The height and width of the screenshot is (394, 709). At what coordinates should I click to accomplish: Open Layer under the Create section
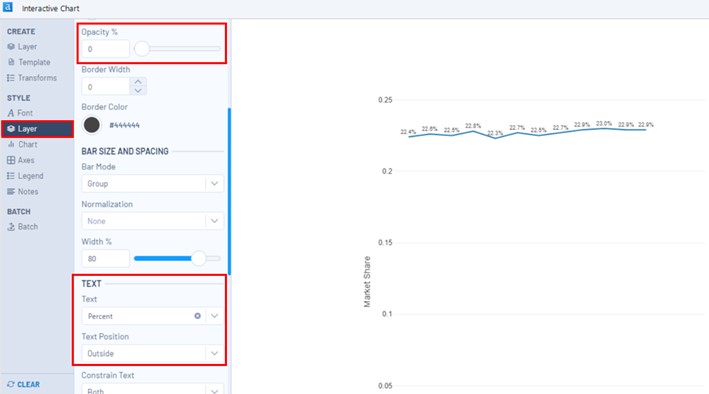tap(22, 47)
